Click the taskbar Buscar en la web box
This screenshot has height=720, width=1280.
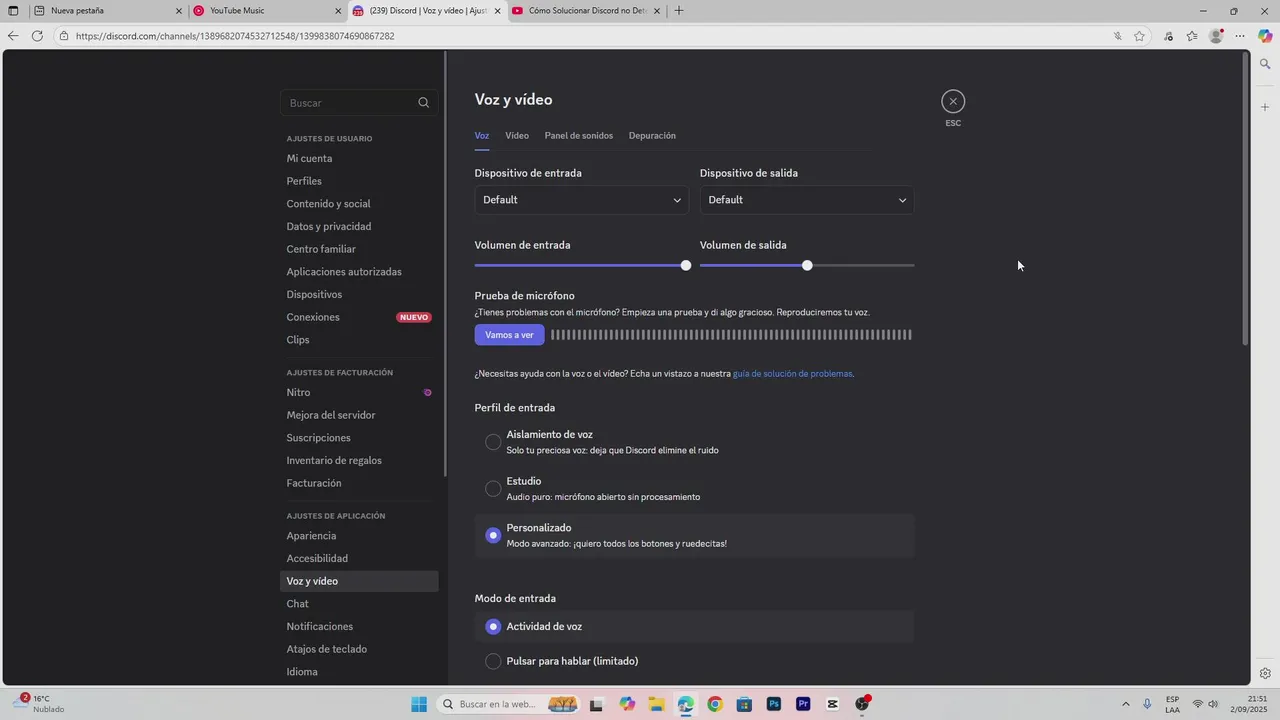click(509, 704)
